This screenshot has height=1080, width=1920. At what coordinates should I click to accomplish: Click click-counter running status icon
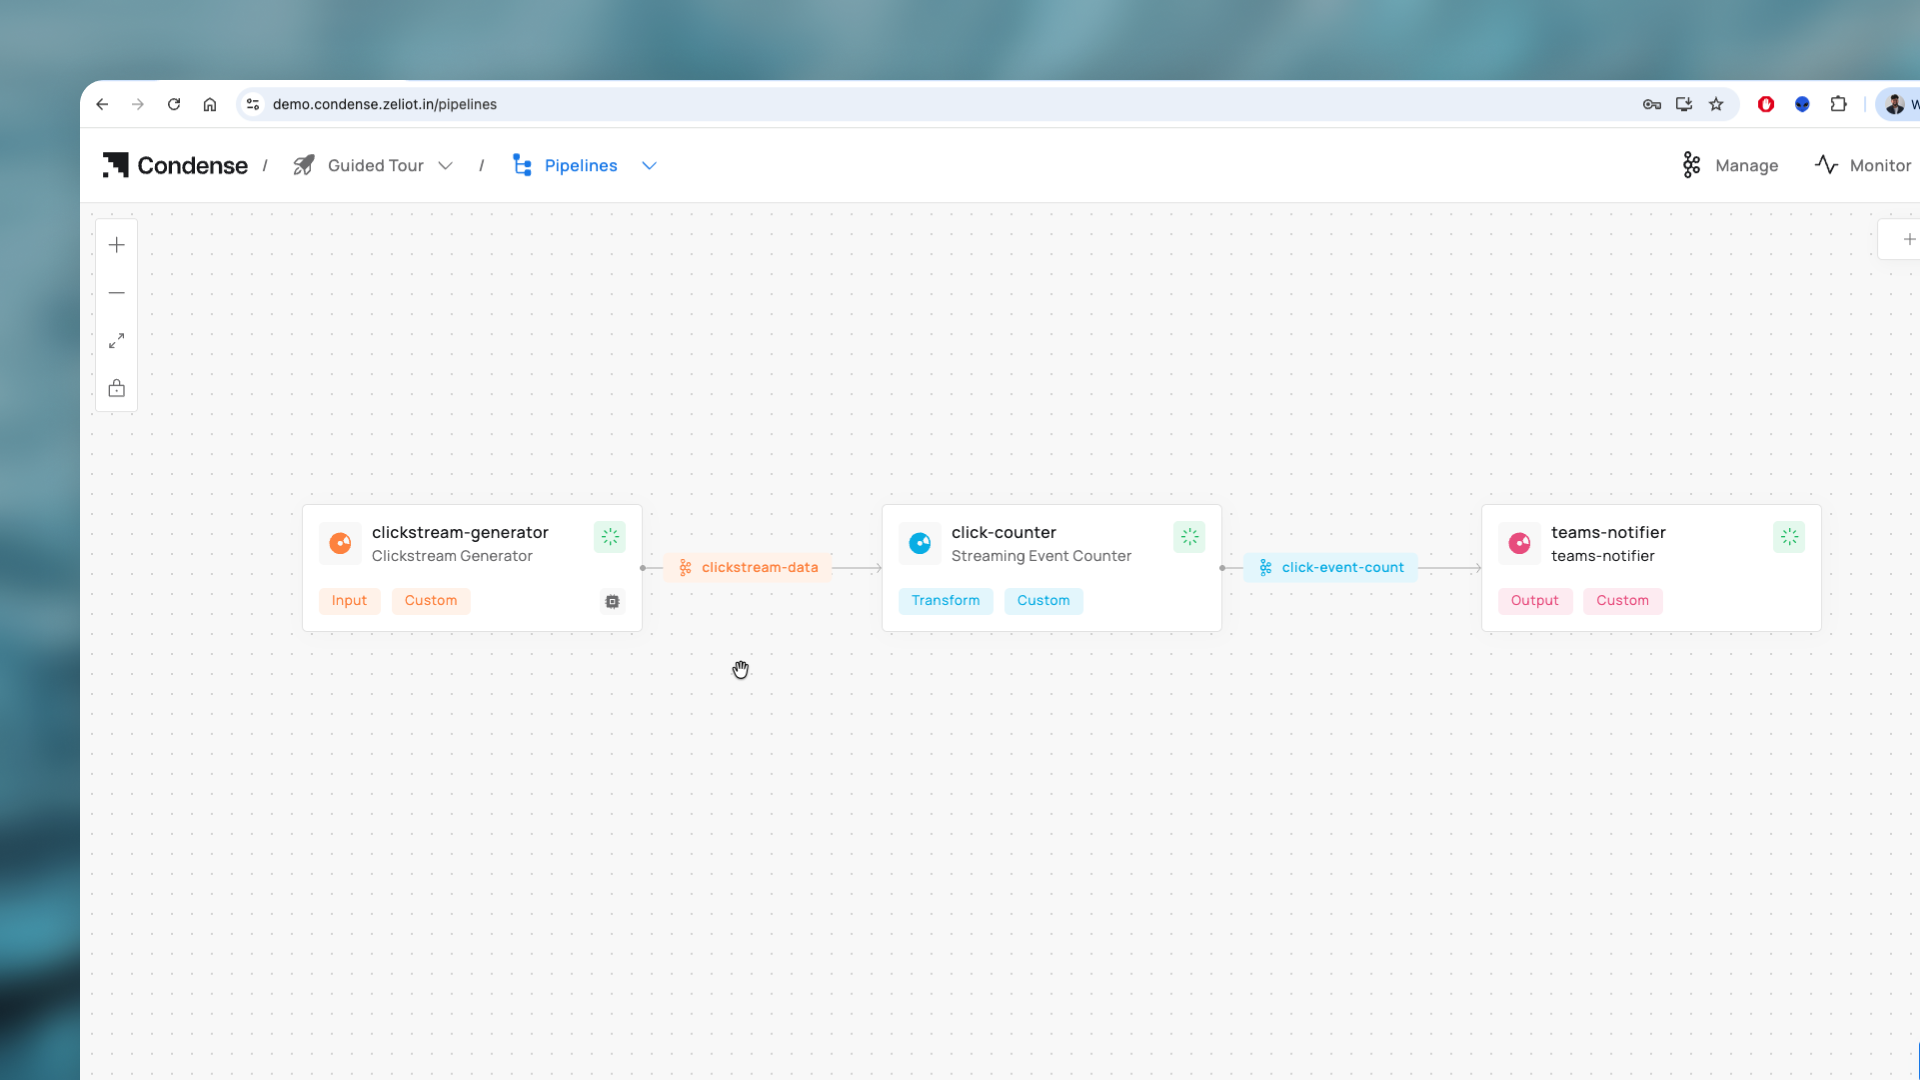[1189, 537]
